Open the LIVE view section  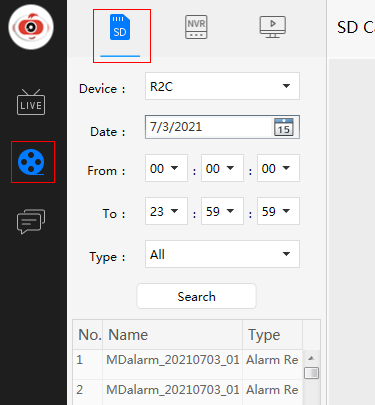point(31,102)
